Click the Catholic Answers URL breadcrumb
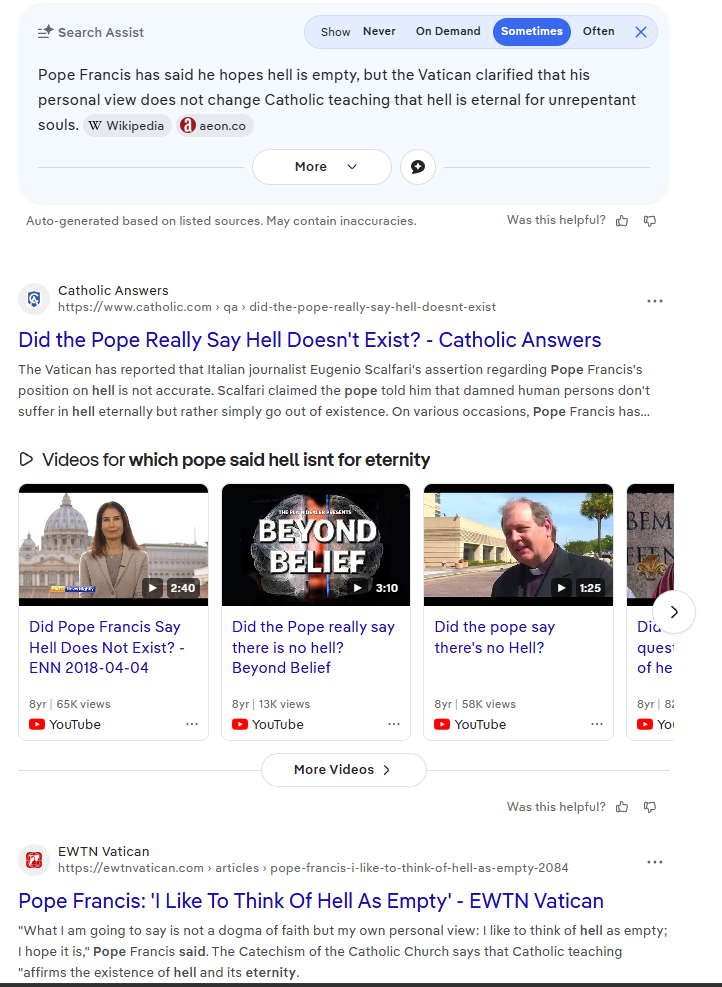The width and height of the screenshot is (722, 987). click(x=277, y=307)
